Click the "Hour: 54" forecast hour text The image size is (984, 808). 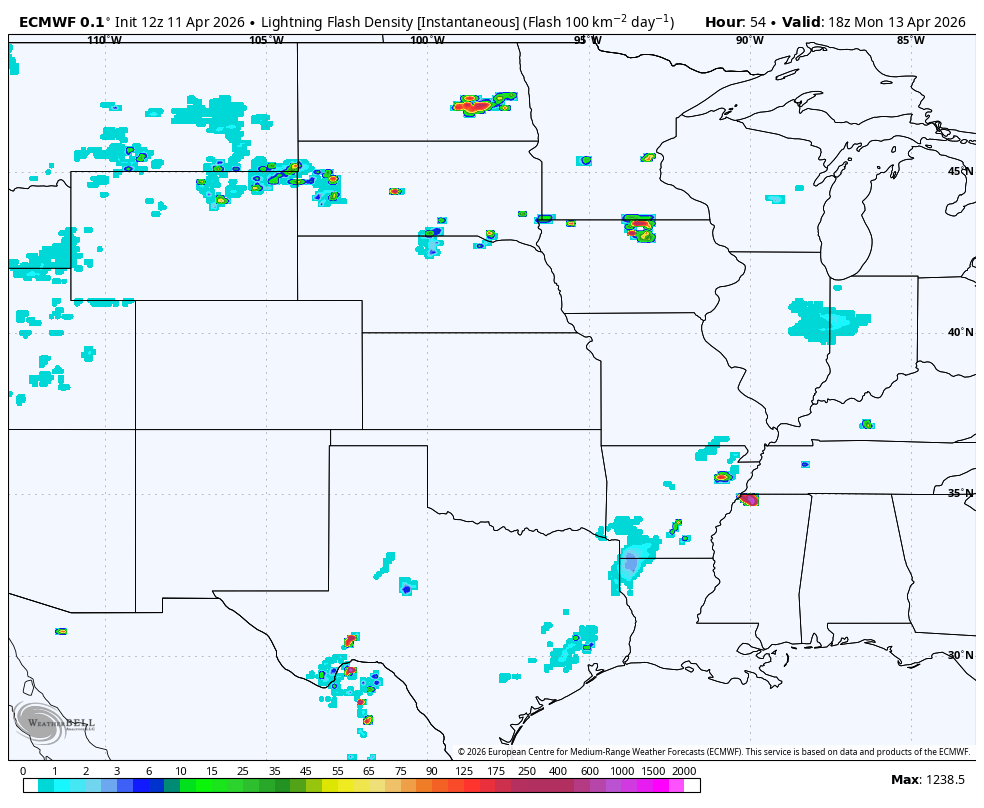pyautogui.click(x=735, y=22)
